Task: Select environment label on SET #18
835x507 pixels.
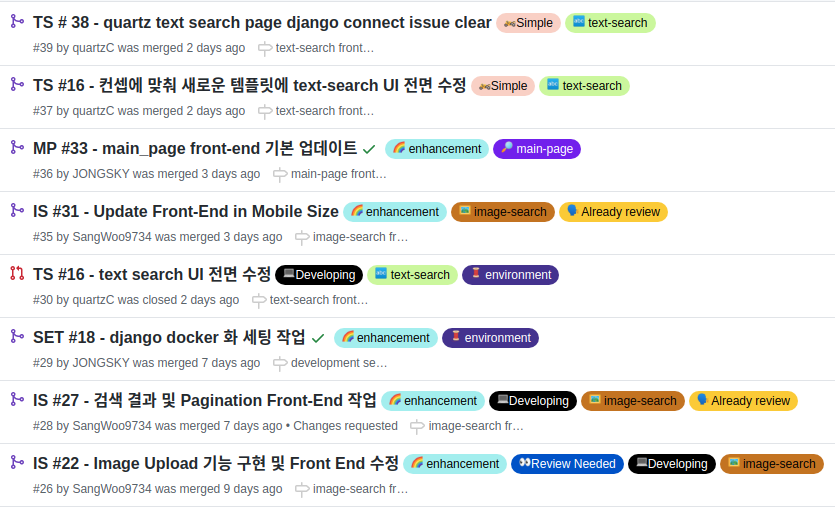Action: tap(490, 338)
